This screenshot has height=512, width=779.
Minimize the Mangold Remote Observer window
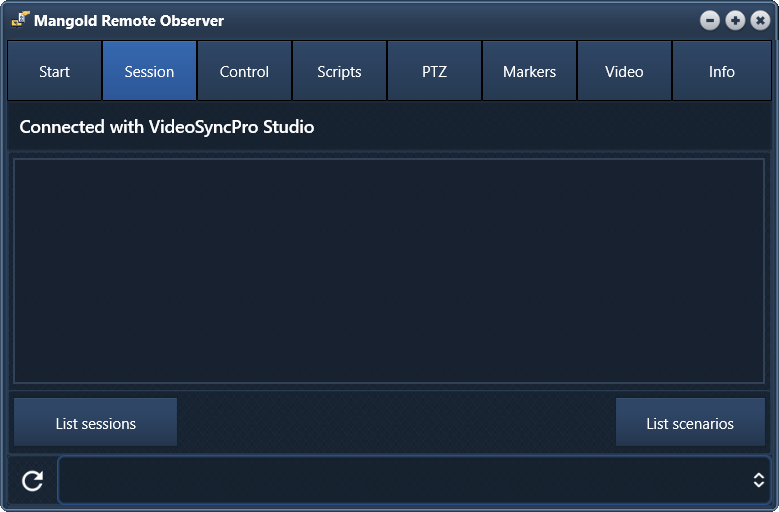pos(709,20)
